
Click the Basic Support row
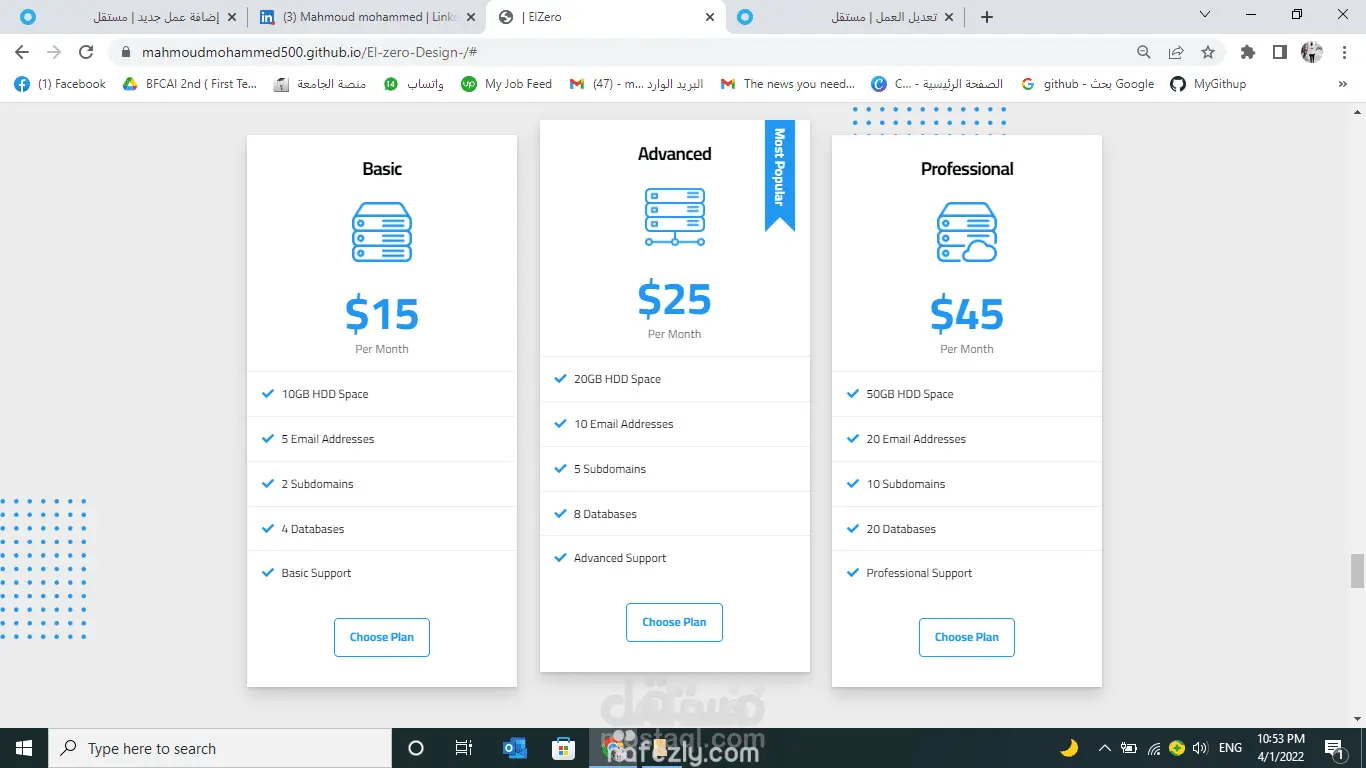[382, 573]
